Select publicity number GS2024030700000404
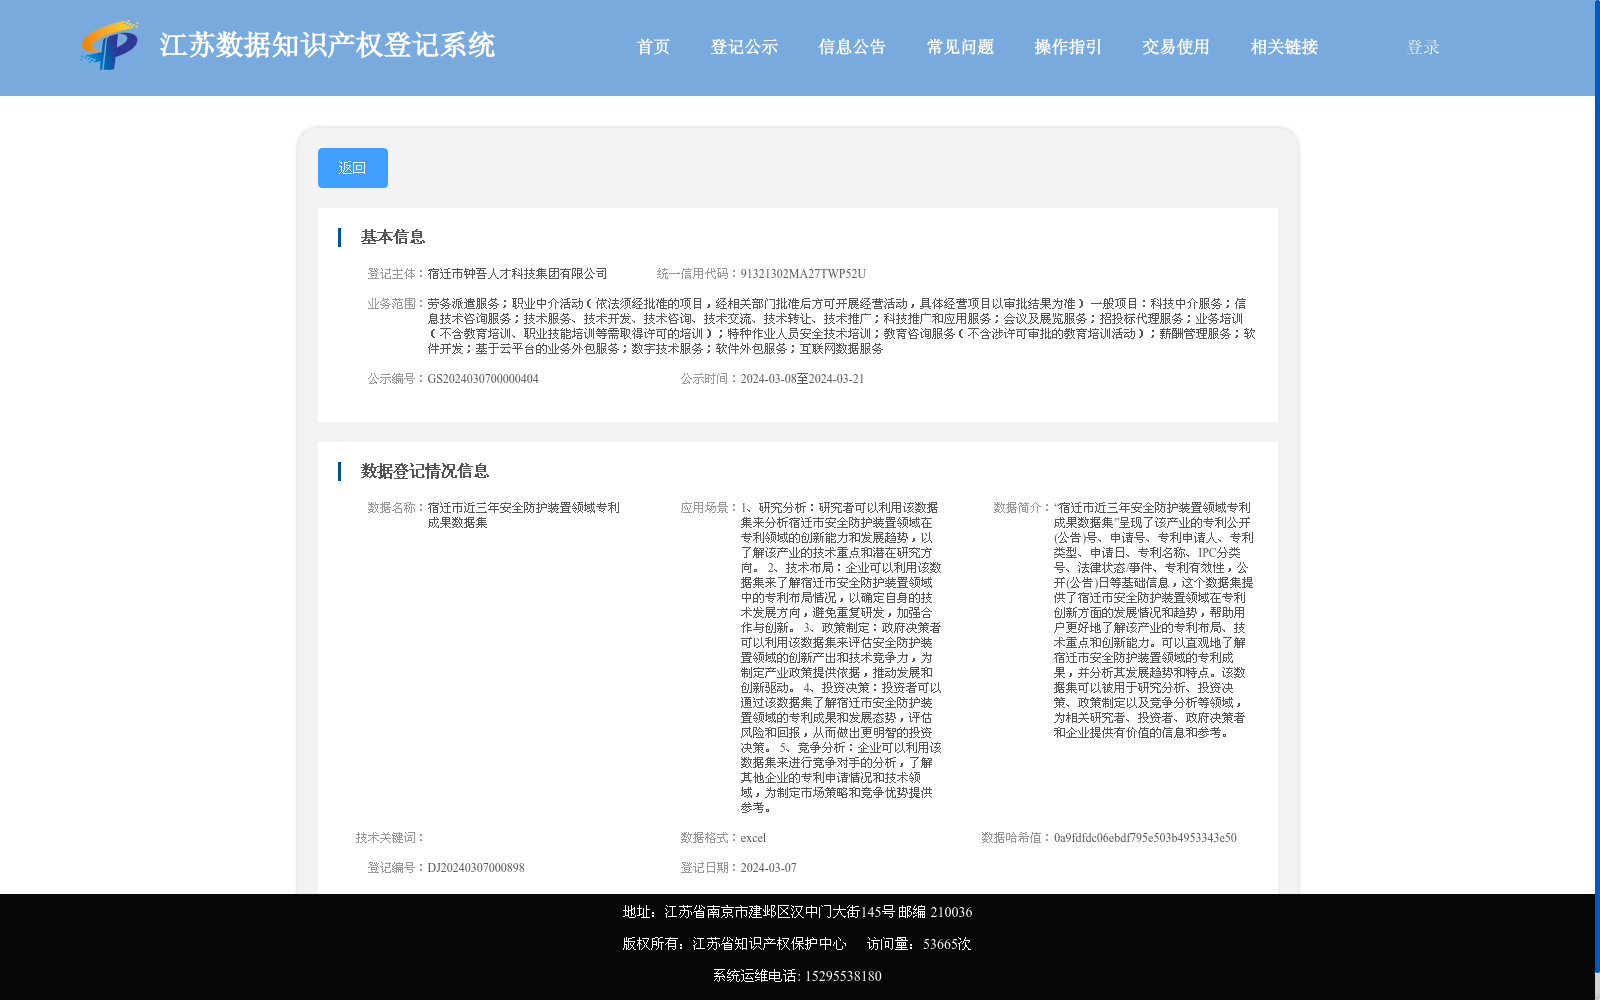1600x1000 pixels. click(x=483, y=379)
